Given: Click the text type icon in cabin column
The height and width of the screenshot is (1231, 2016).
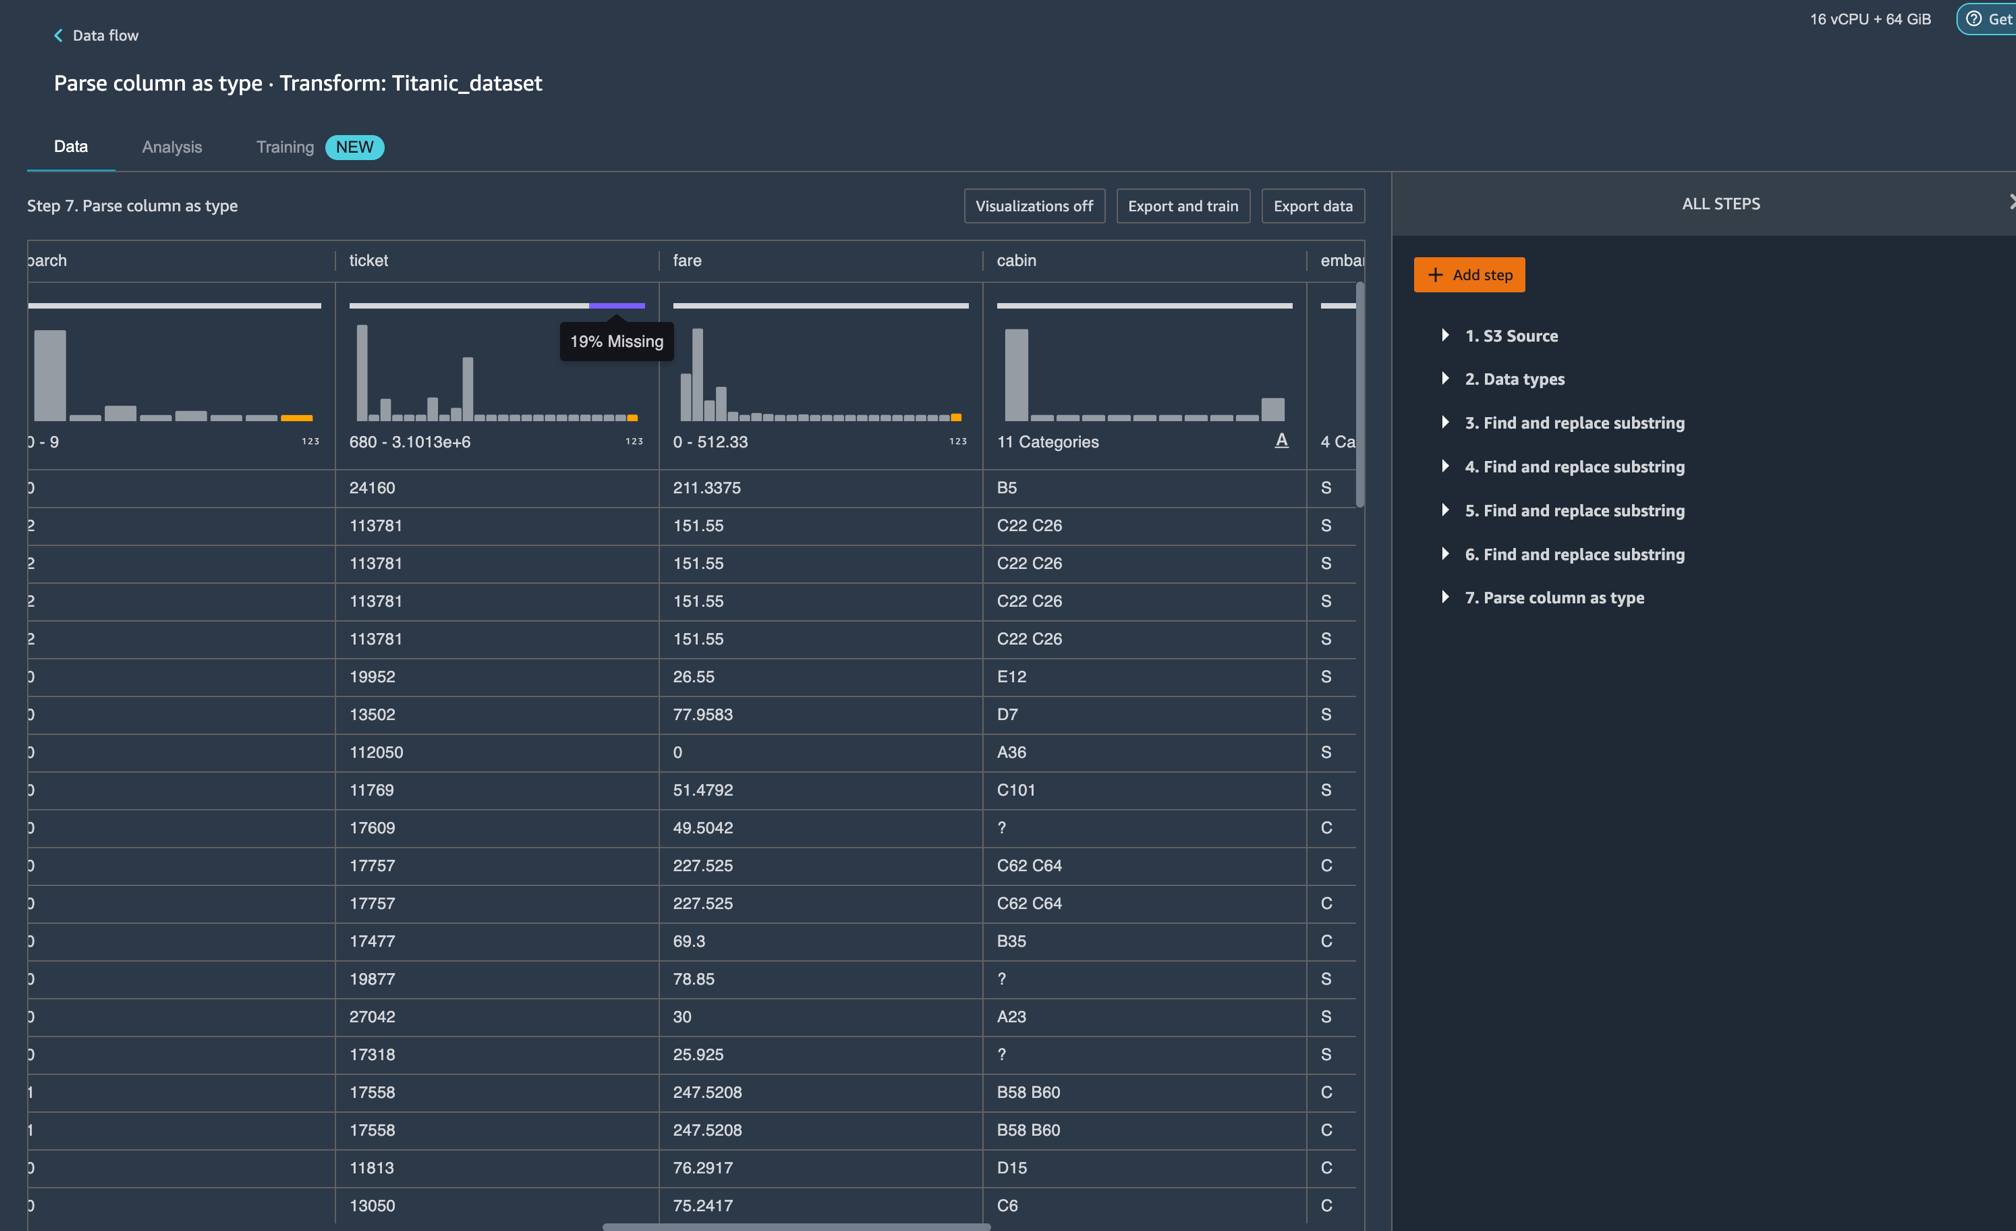Looking at the screenshot, I should 1281,440.
